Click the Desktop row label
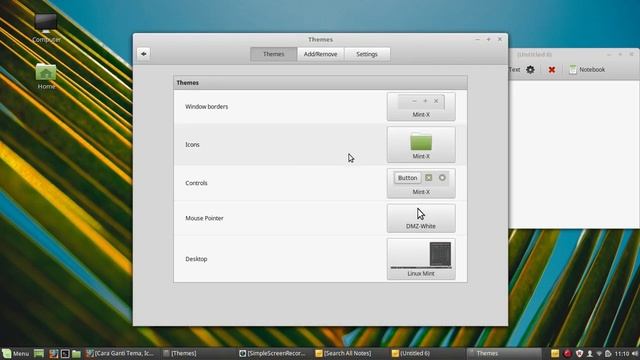Screen dimensions: 640x360 click(x=196, y=259)
